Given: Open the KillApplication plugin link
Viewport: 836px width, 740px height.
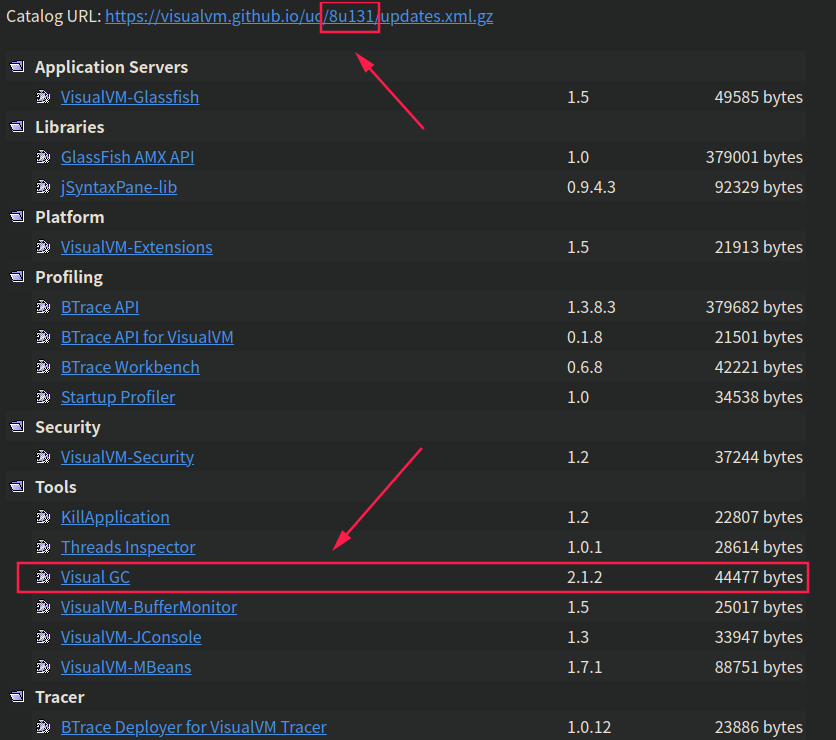Looking at the screenshot, I should 115,517.
